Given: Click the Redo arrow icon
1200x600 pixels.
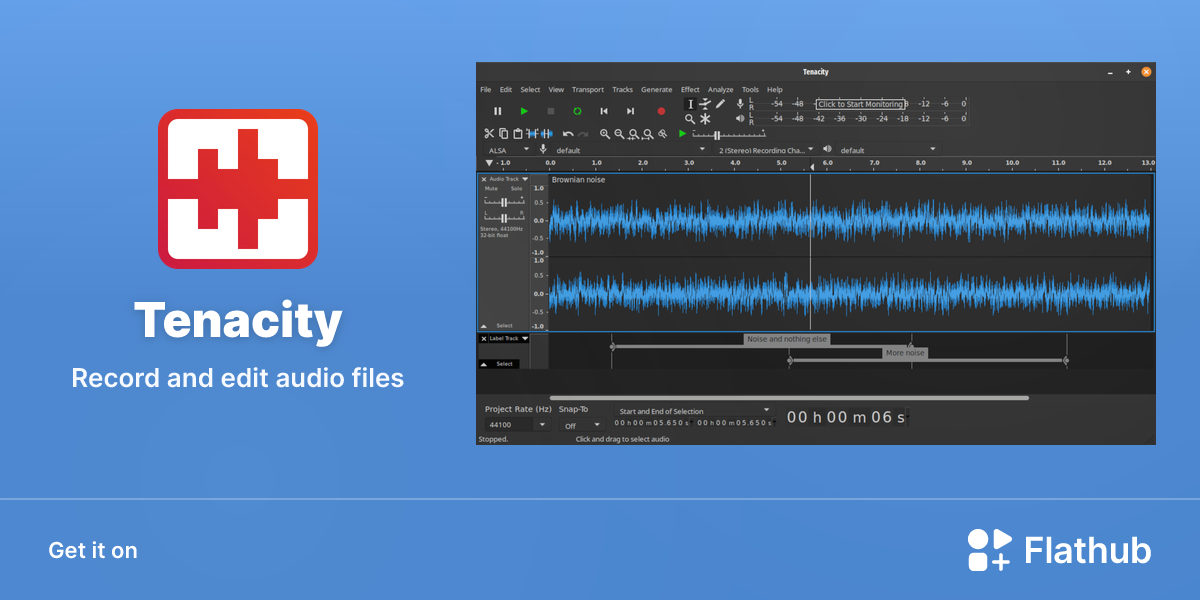Looking at the screenshot, I should coord(583,133).
